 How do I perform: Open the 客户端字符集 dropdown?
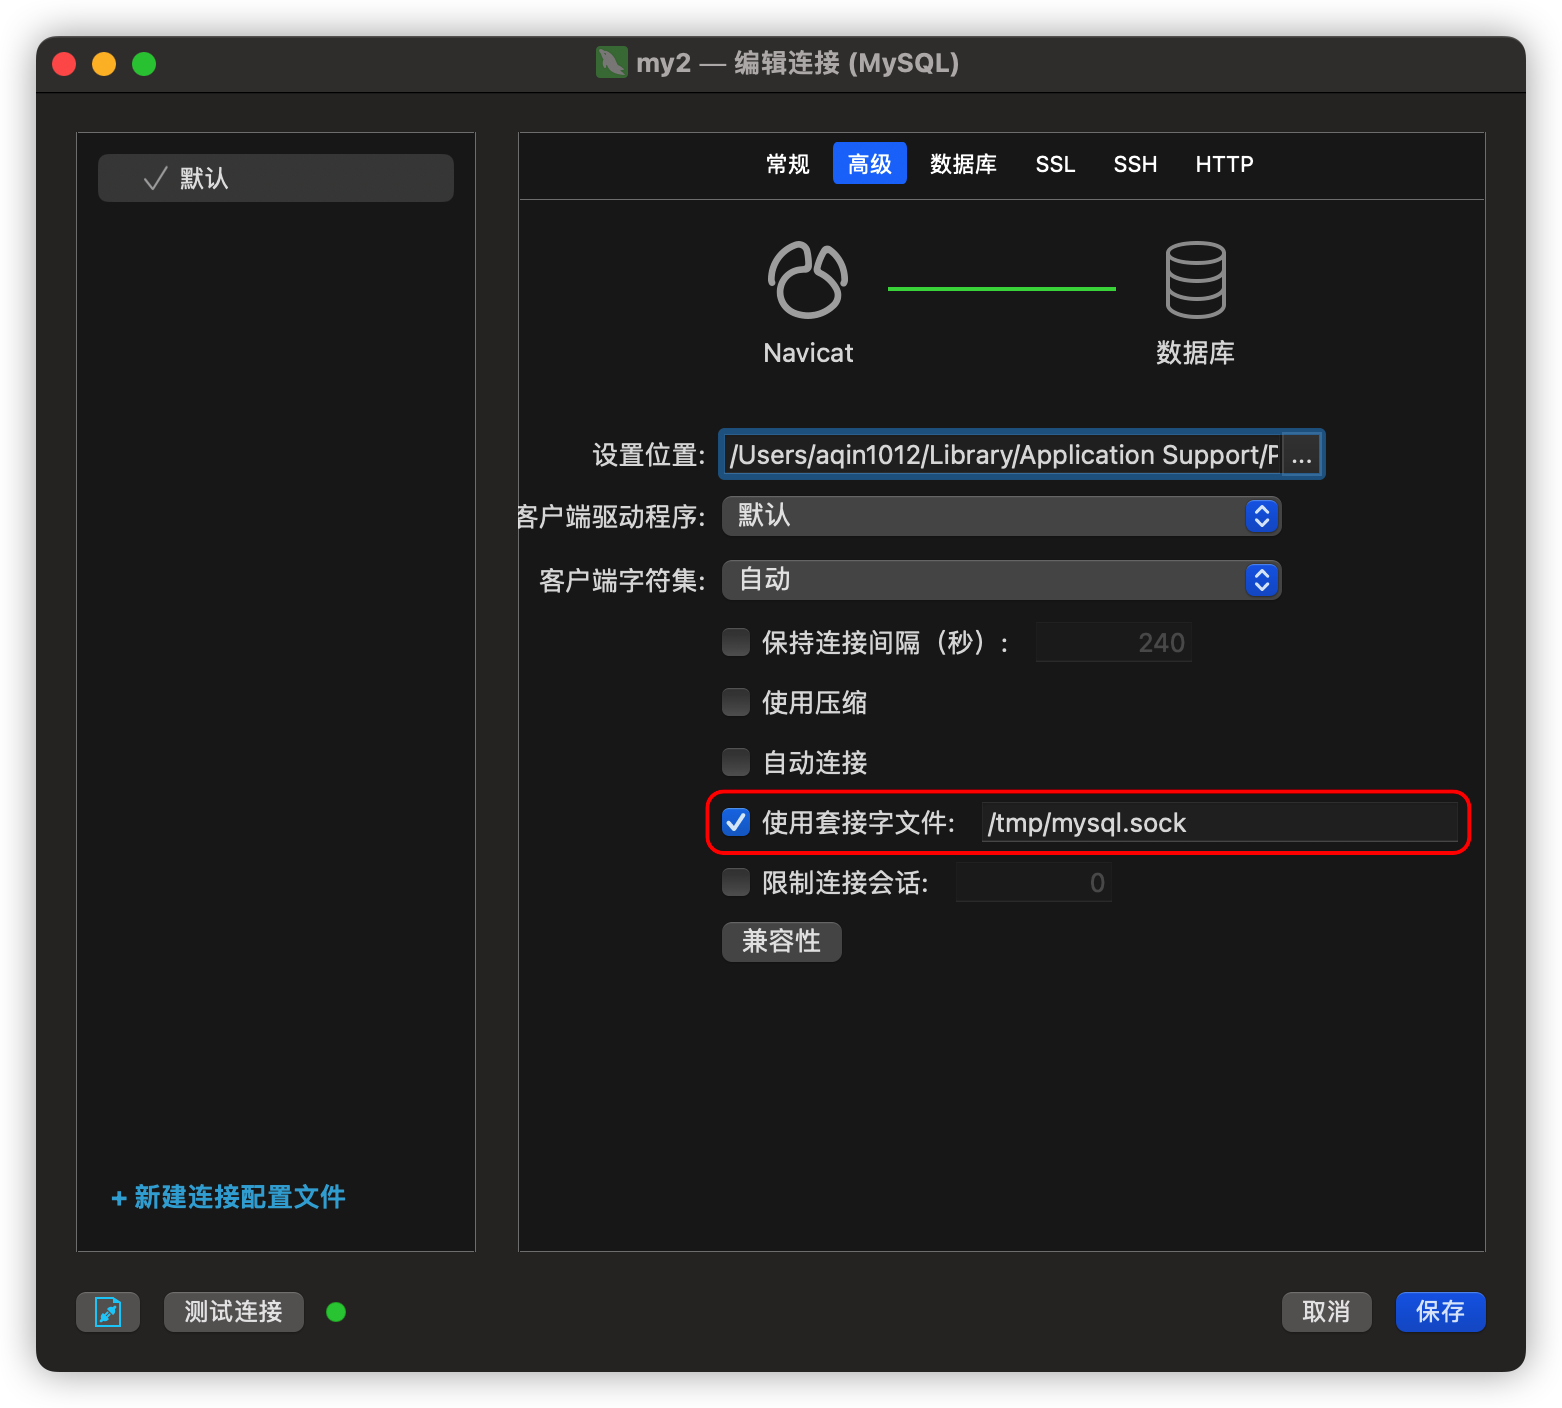(x=1000, y=580)
